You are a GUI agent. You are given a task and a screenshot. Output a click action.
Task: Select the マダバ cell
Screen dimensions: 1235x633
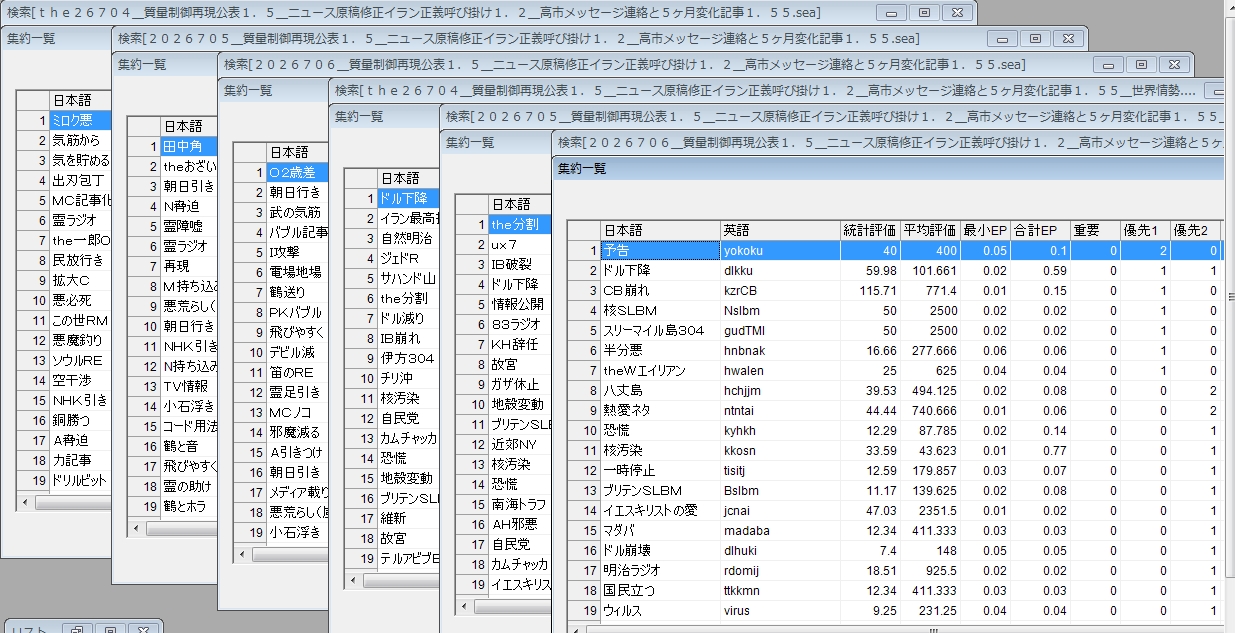[x=659, y=530]
